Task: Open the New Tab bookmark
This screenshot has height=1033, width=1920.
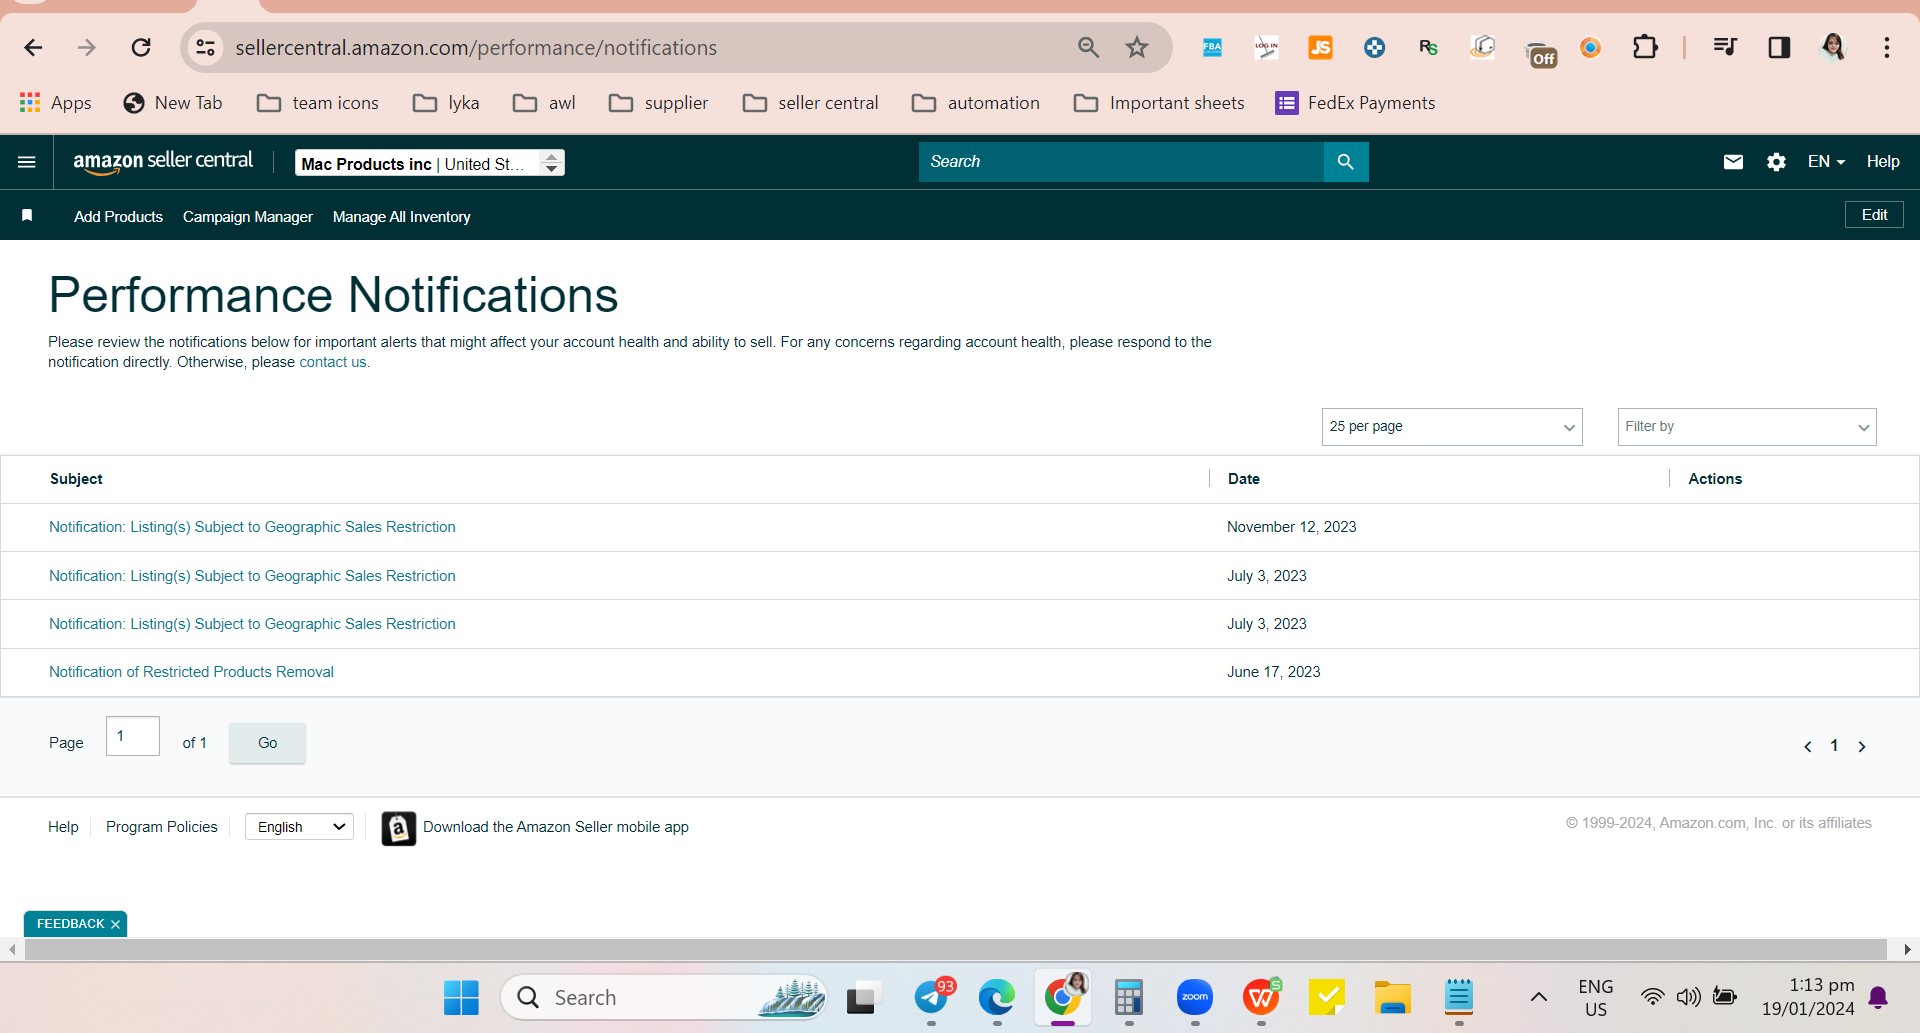Action: 173,103
